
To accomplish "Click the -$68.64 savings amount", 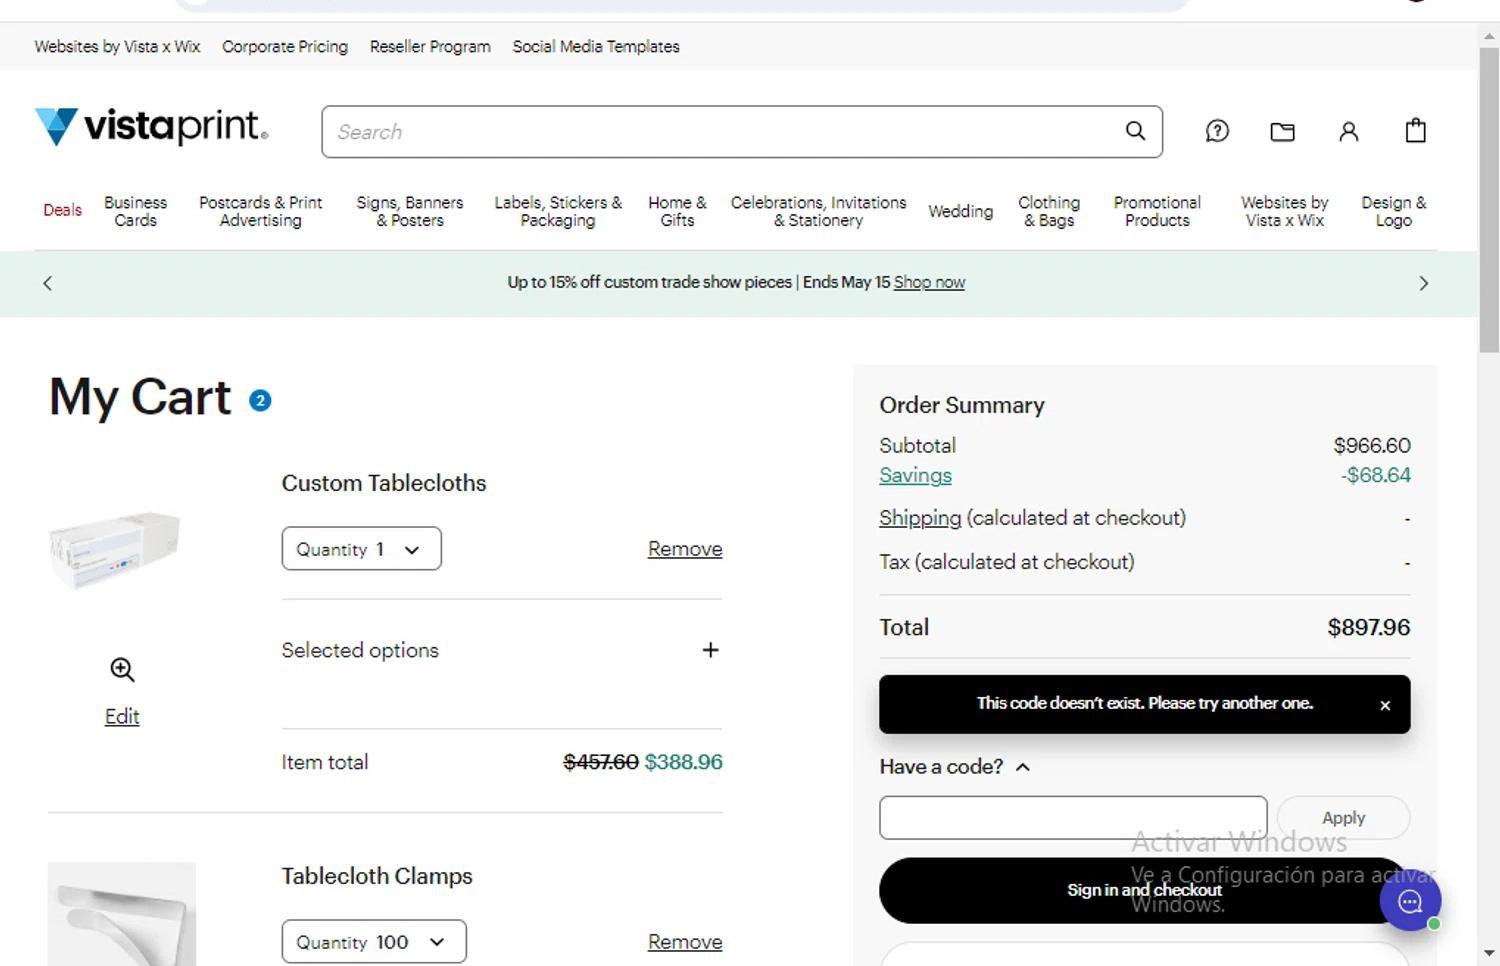I will click(x=1375, y=475).
